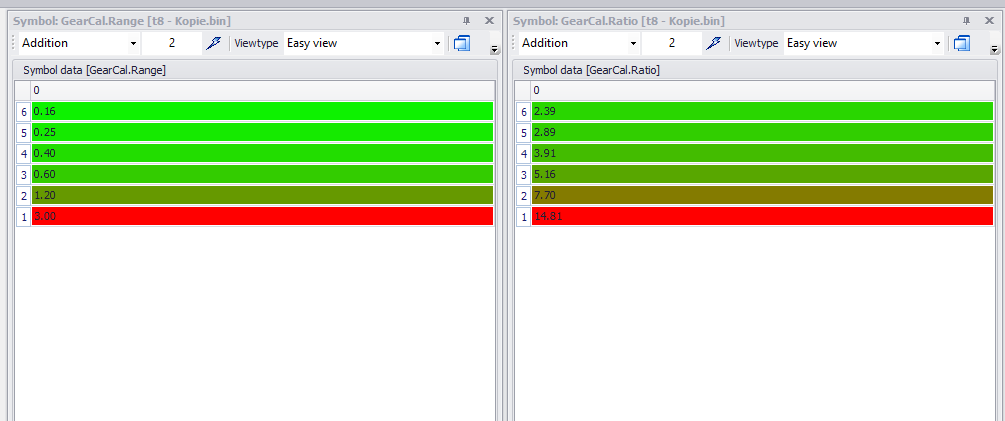Click row header 4 in GearCal.Range table
The width and height of the screenshot is (1005, 421).
[x=24, y=153]
